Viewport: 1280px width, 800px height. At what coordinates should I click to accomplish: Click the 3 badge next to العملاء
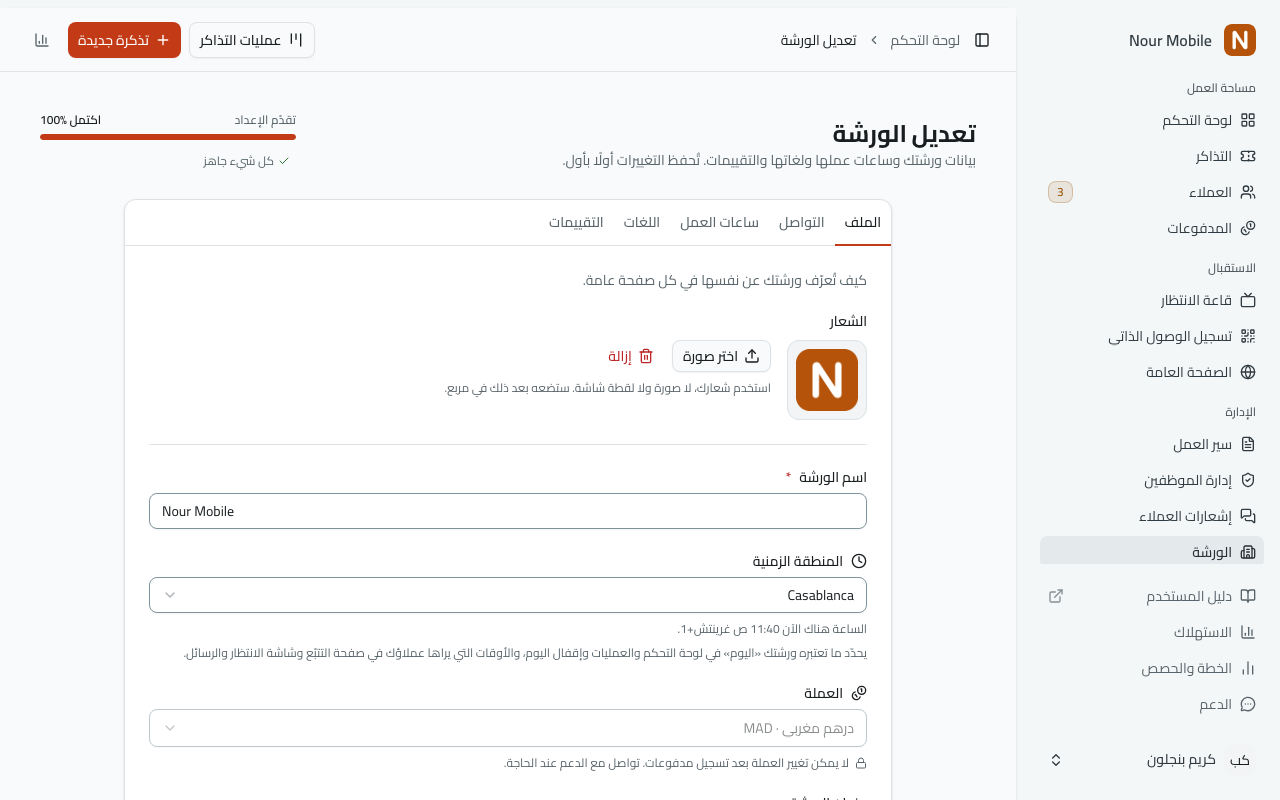click(1060, 192)
